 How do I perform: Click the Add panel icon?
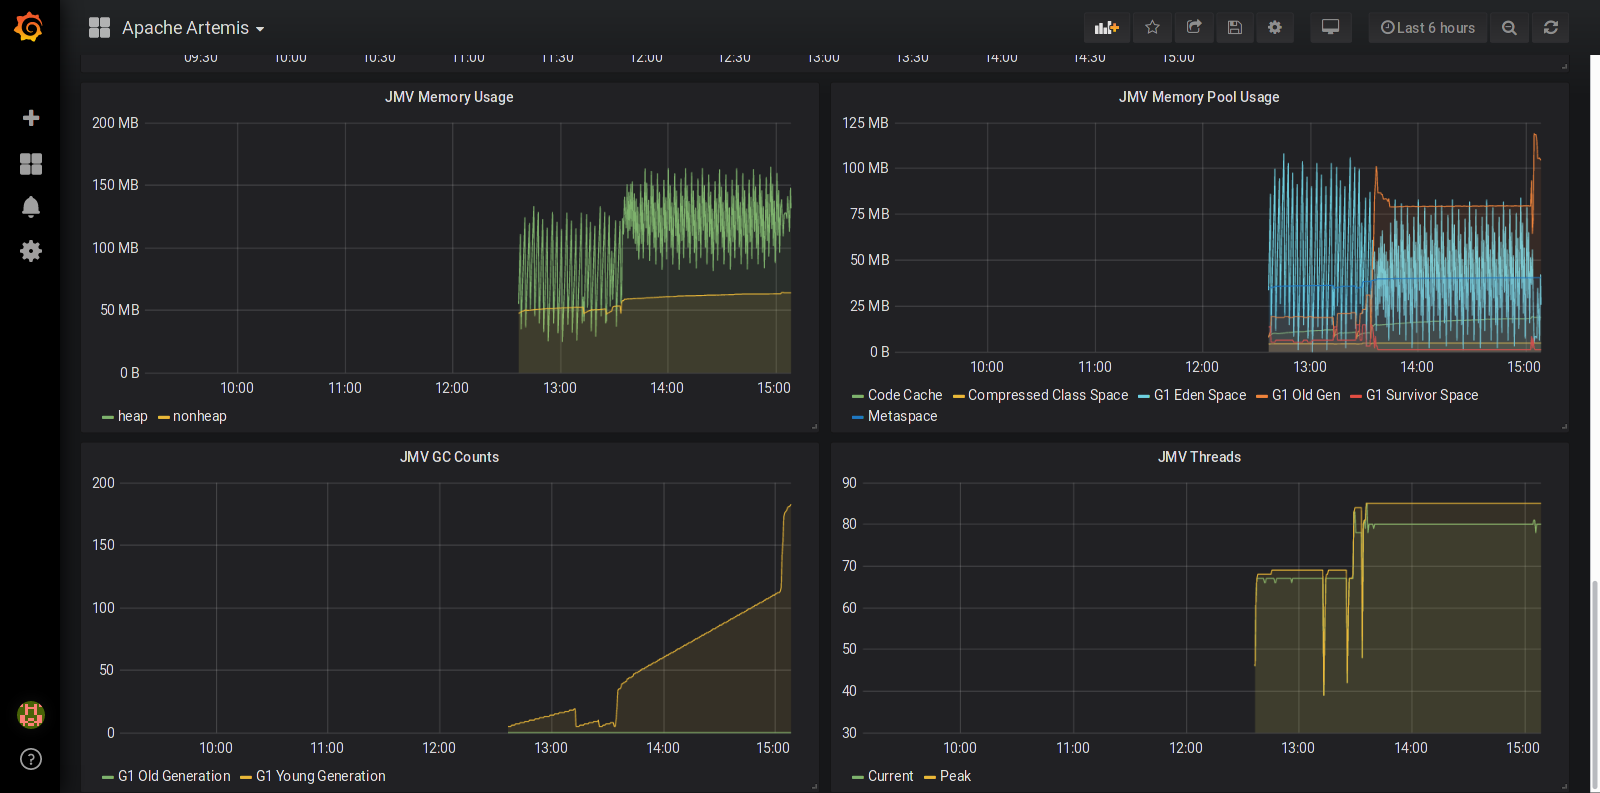(1106, 28)
